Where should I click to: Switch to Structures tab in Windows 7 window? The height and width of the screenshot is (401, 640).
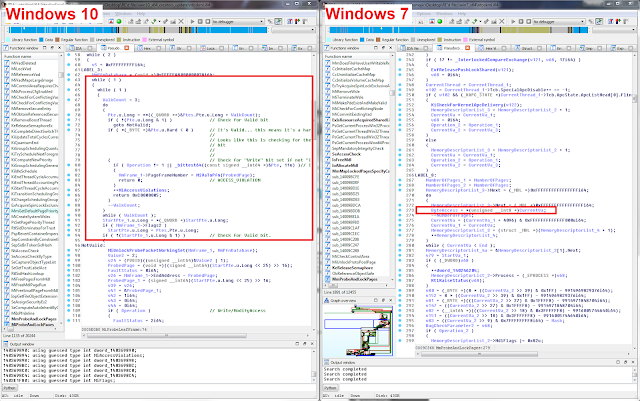pos(529,48)
